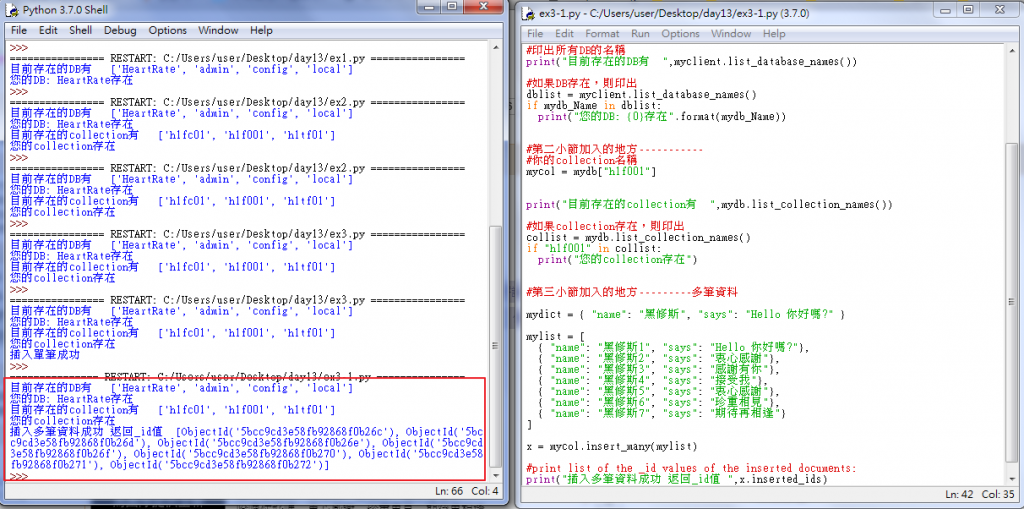Viewport: 1024px width, 509px height.
Task: Click file icon in ex3-1.py title bar
Action: point(529,13)
